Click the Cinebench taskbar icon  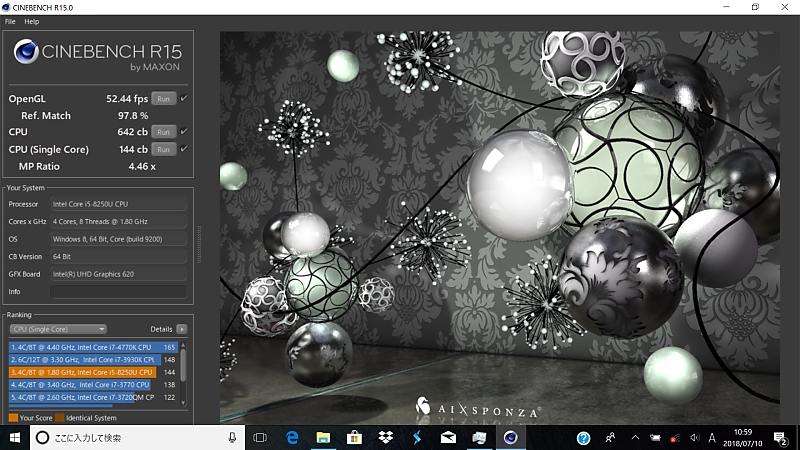point(511,438)
